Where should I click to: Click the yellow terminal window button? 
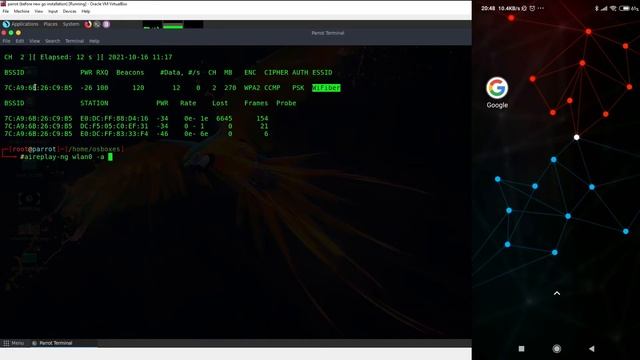click(x=18, y=33)
